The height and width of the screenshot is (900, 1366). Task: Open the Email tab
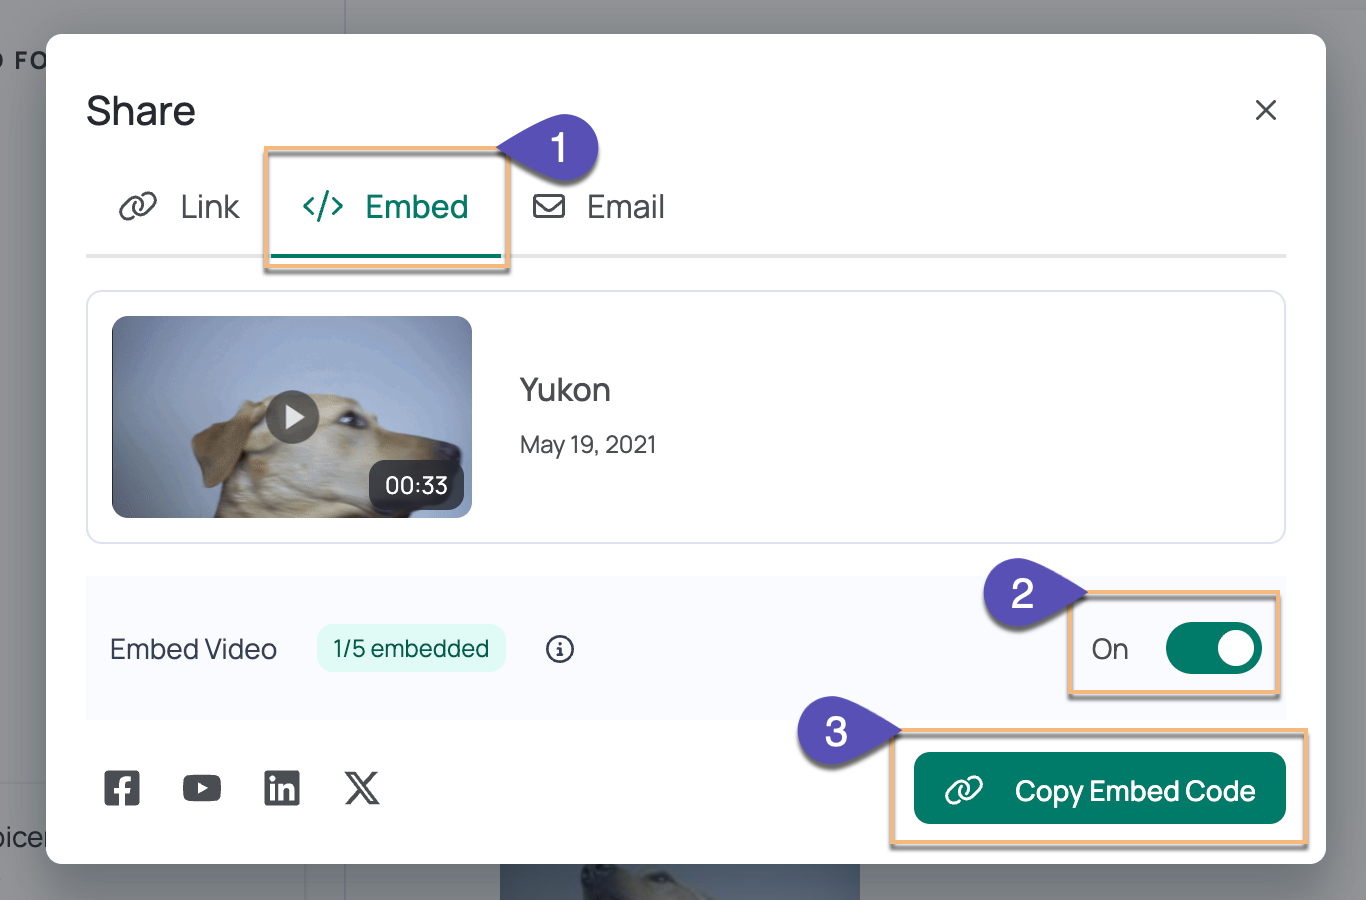[x=598, y=207]
